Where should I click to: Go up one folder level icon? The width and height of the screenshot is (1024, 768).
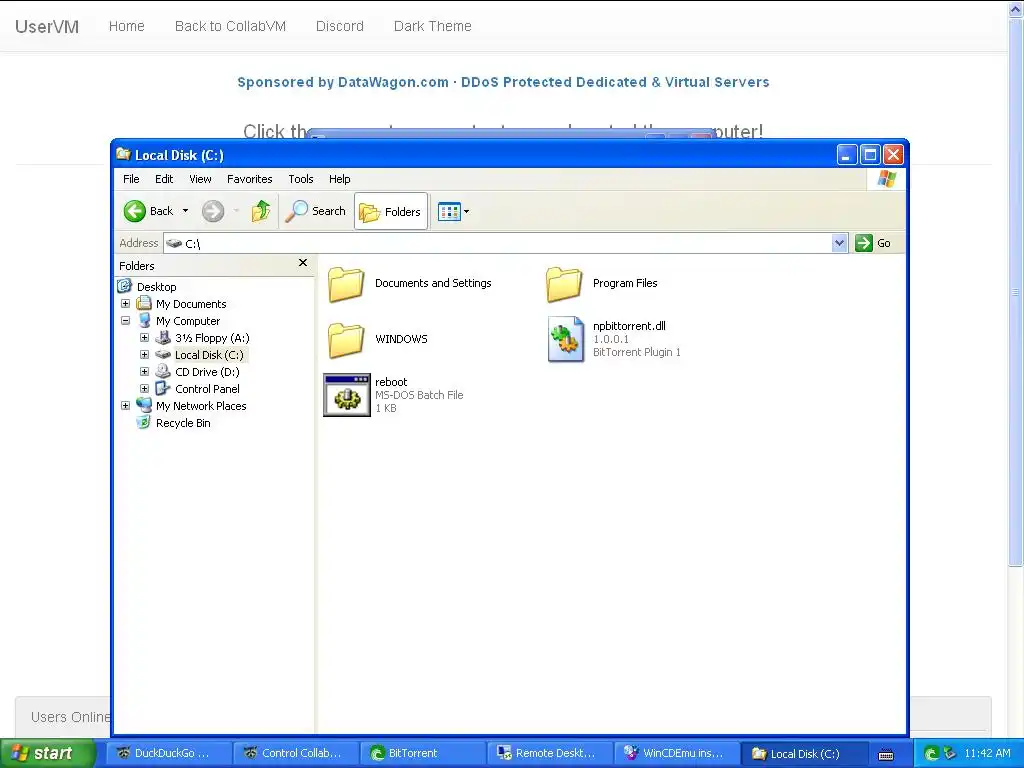(261, 211)
